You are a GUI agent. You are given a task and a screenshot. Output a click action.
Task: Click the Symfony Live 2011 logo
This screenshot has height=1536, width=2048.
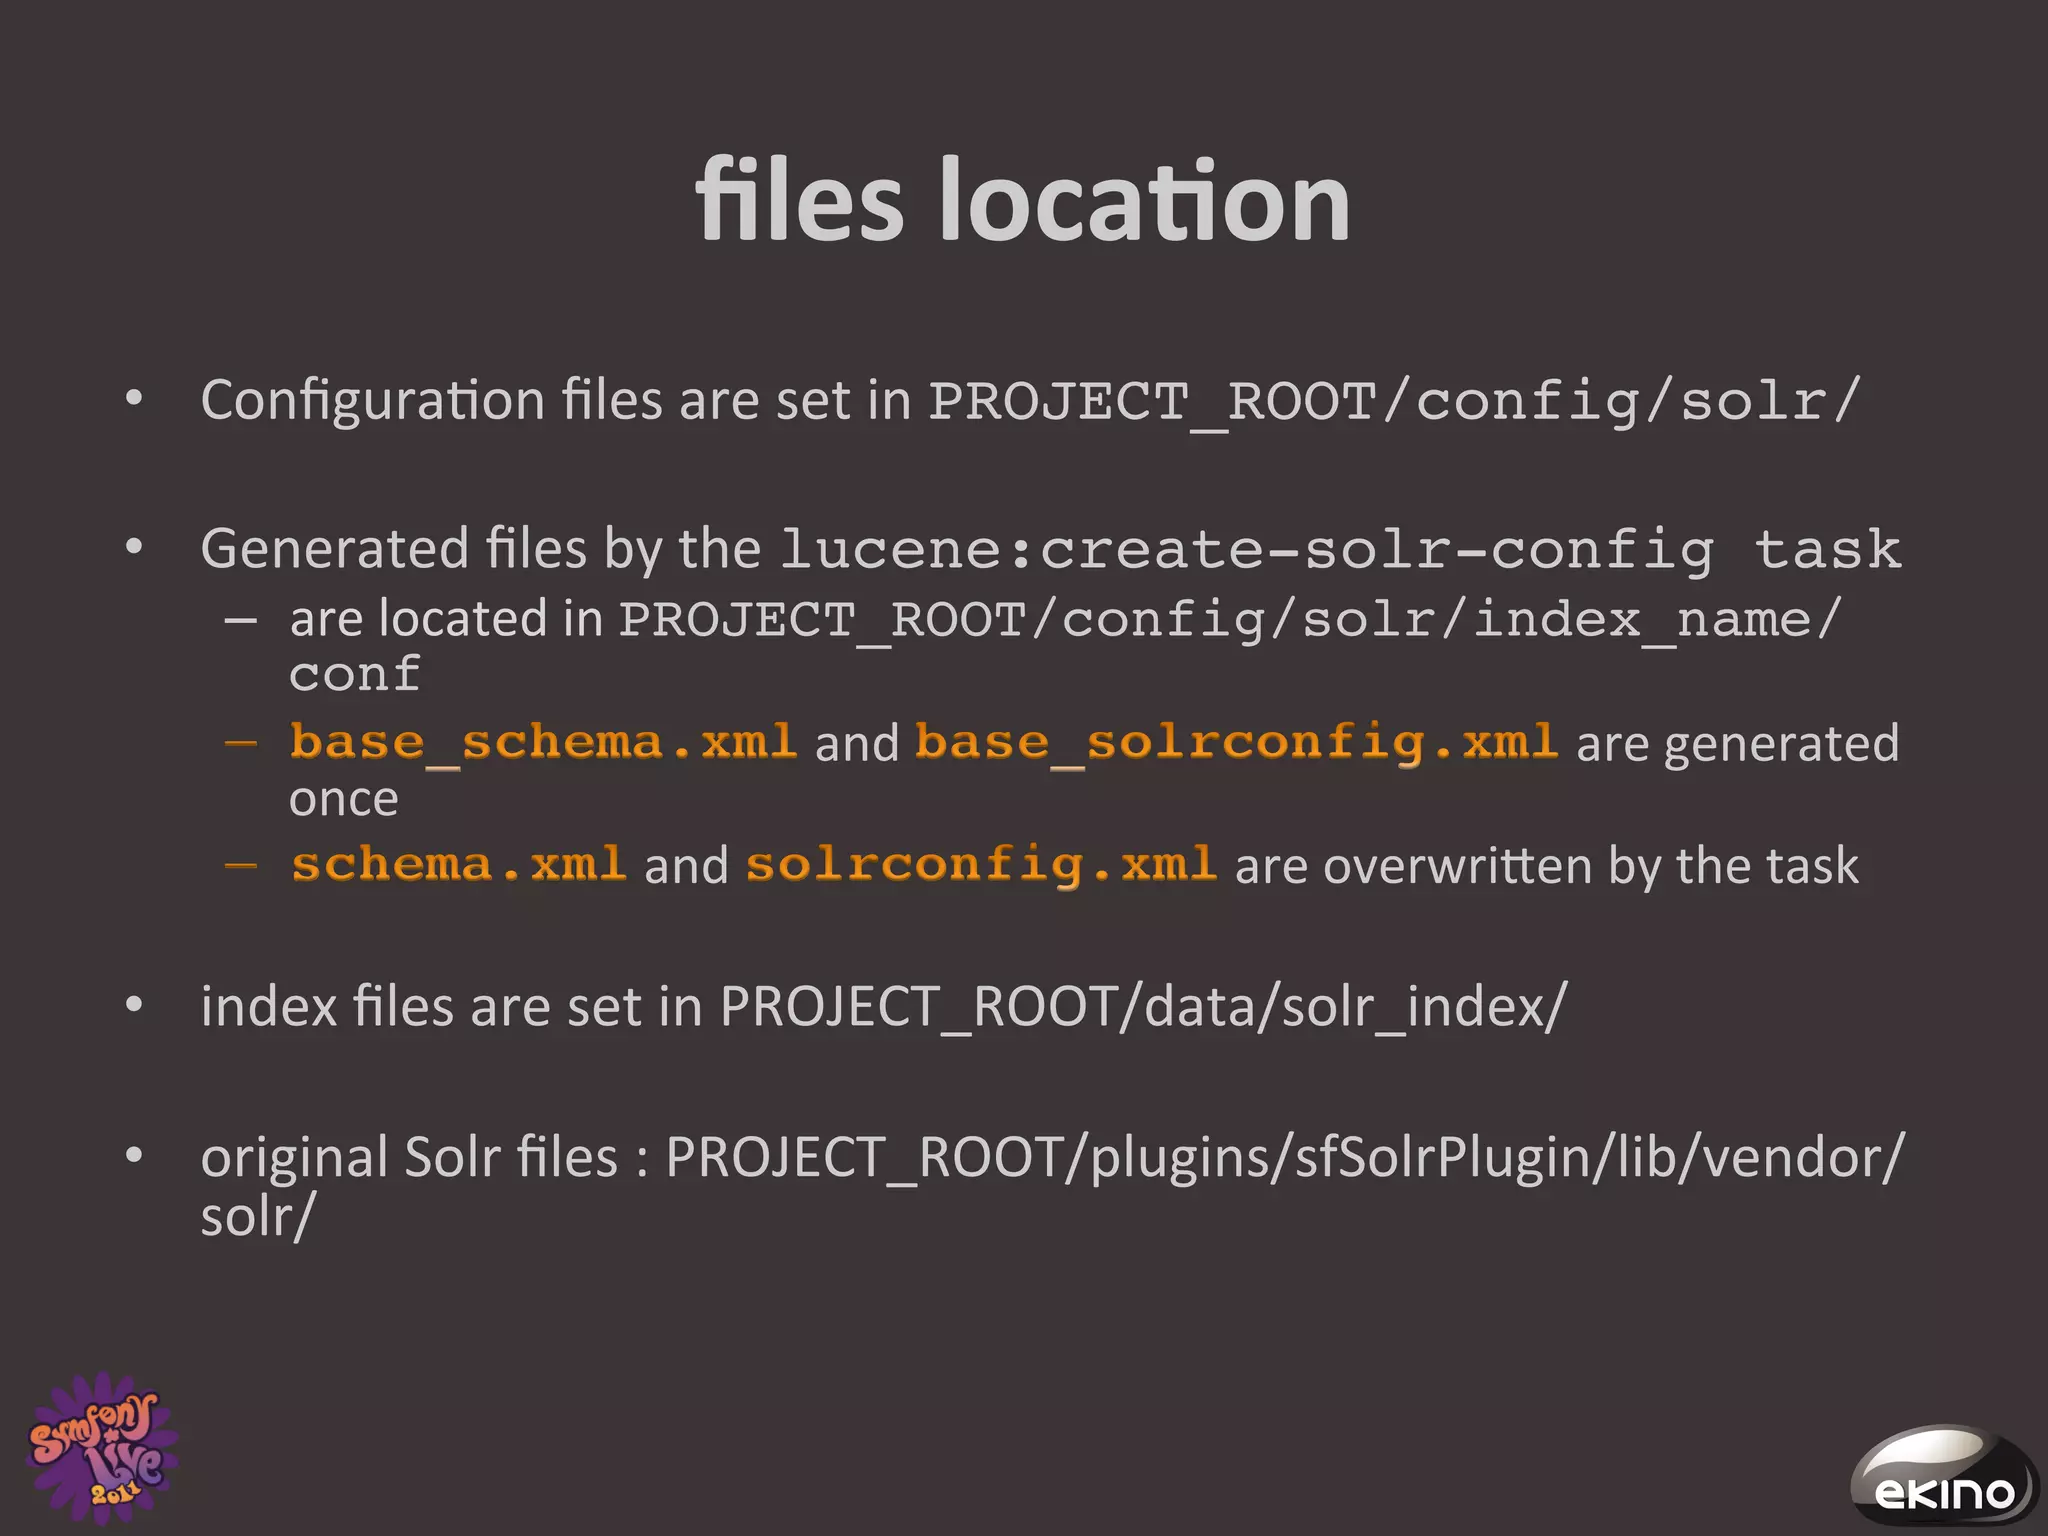(x=102, y=1447)
